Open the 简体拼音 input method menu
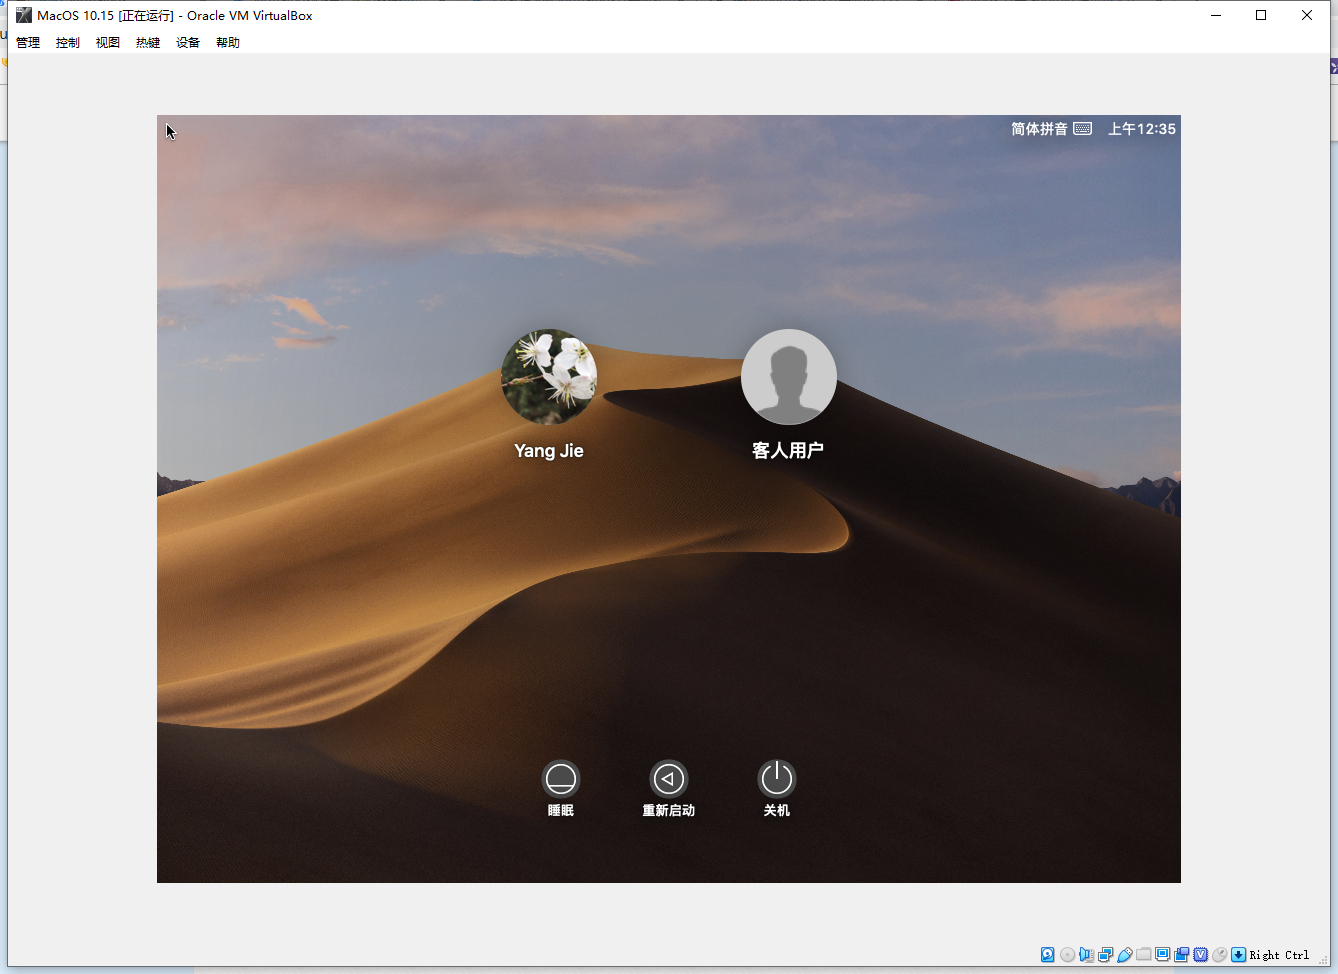This screenshot has width=1338, height=974. pos(1039,129)
